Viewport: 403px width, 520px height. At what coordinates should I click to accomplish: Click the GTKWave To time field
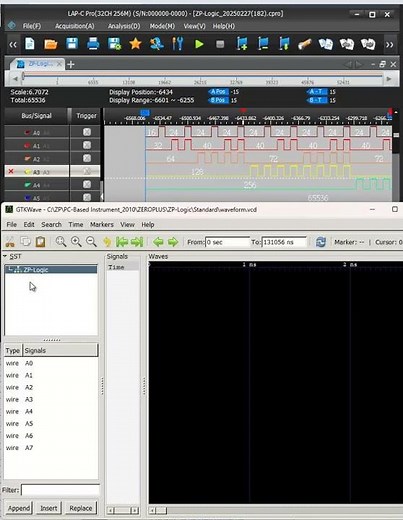coord(284,242)
